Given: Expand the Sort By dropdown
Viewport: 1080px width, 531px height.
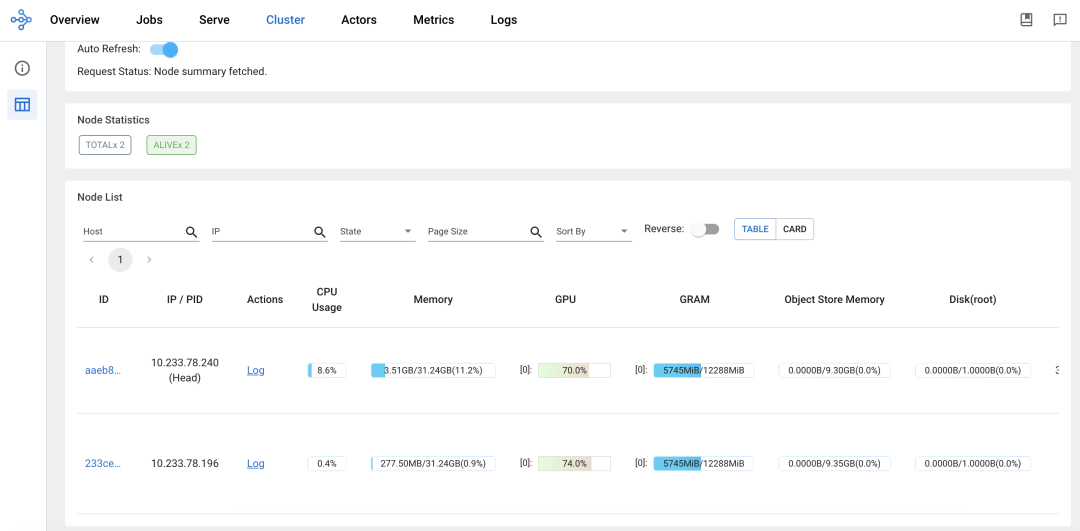Looking at the screenshot, I should 593,232.
